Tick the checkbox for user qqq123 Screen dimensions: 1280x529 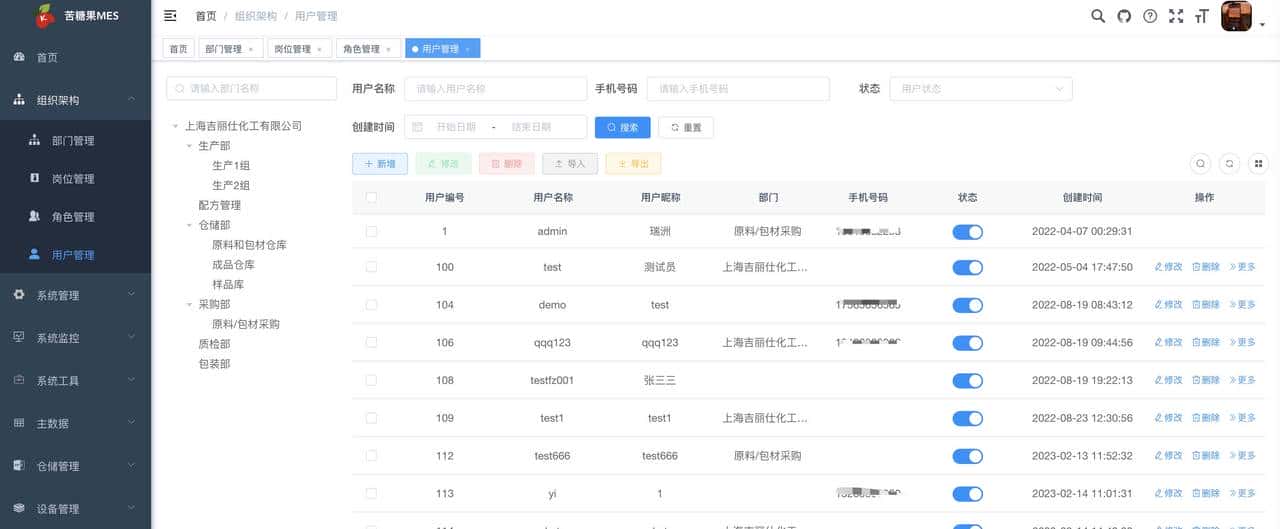point(371,342)
